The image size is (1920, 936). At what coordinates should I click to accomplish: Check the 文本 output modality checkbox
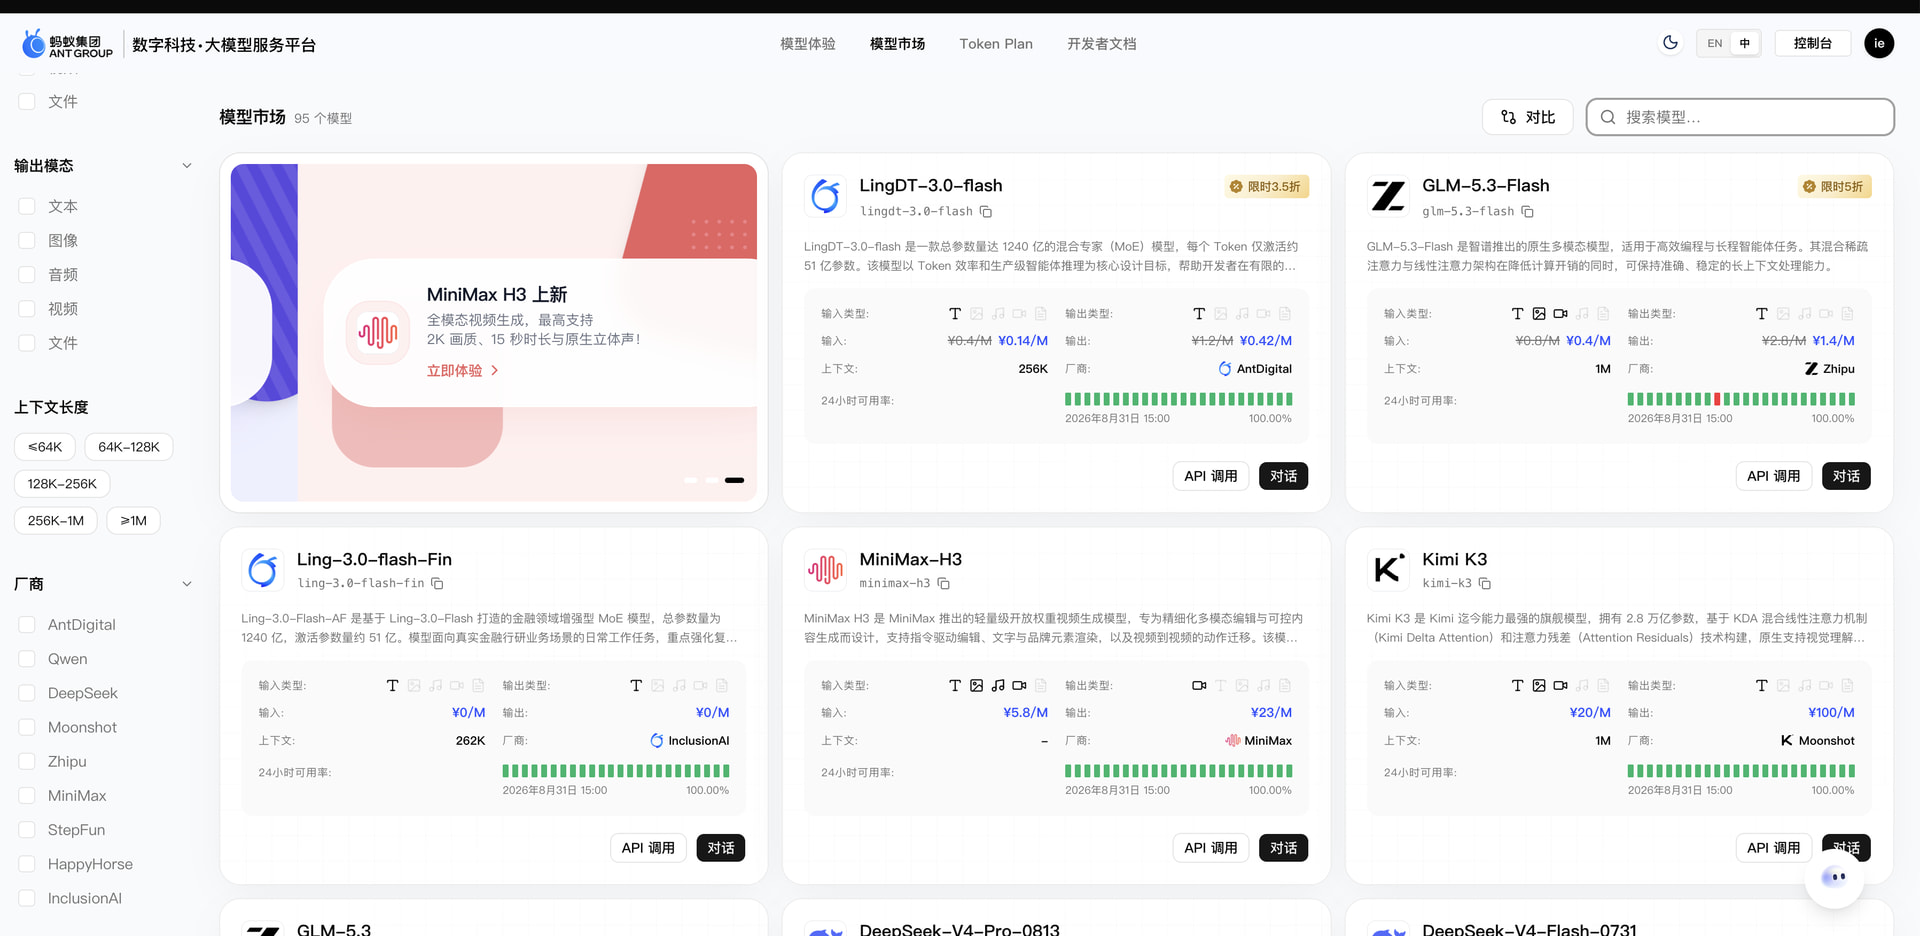pos(27,207)
